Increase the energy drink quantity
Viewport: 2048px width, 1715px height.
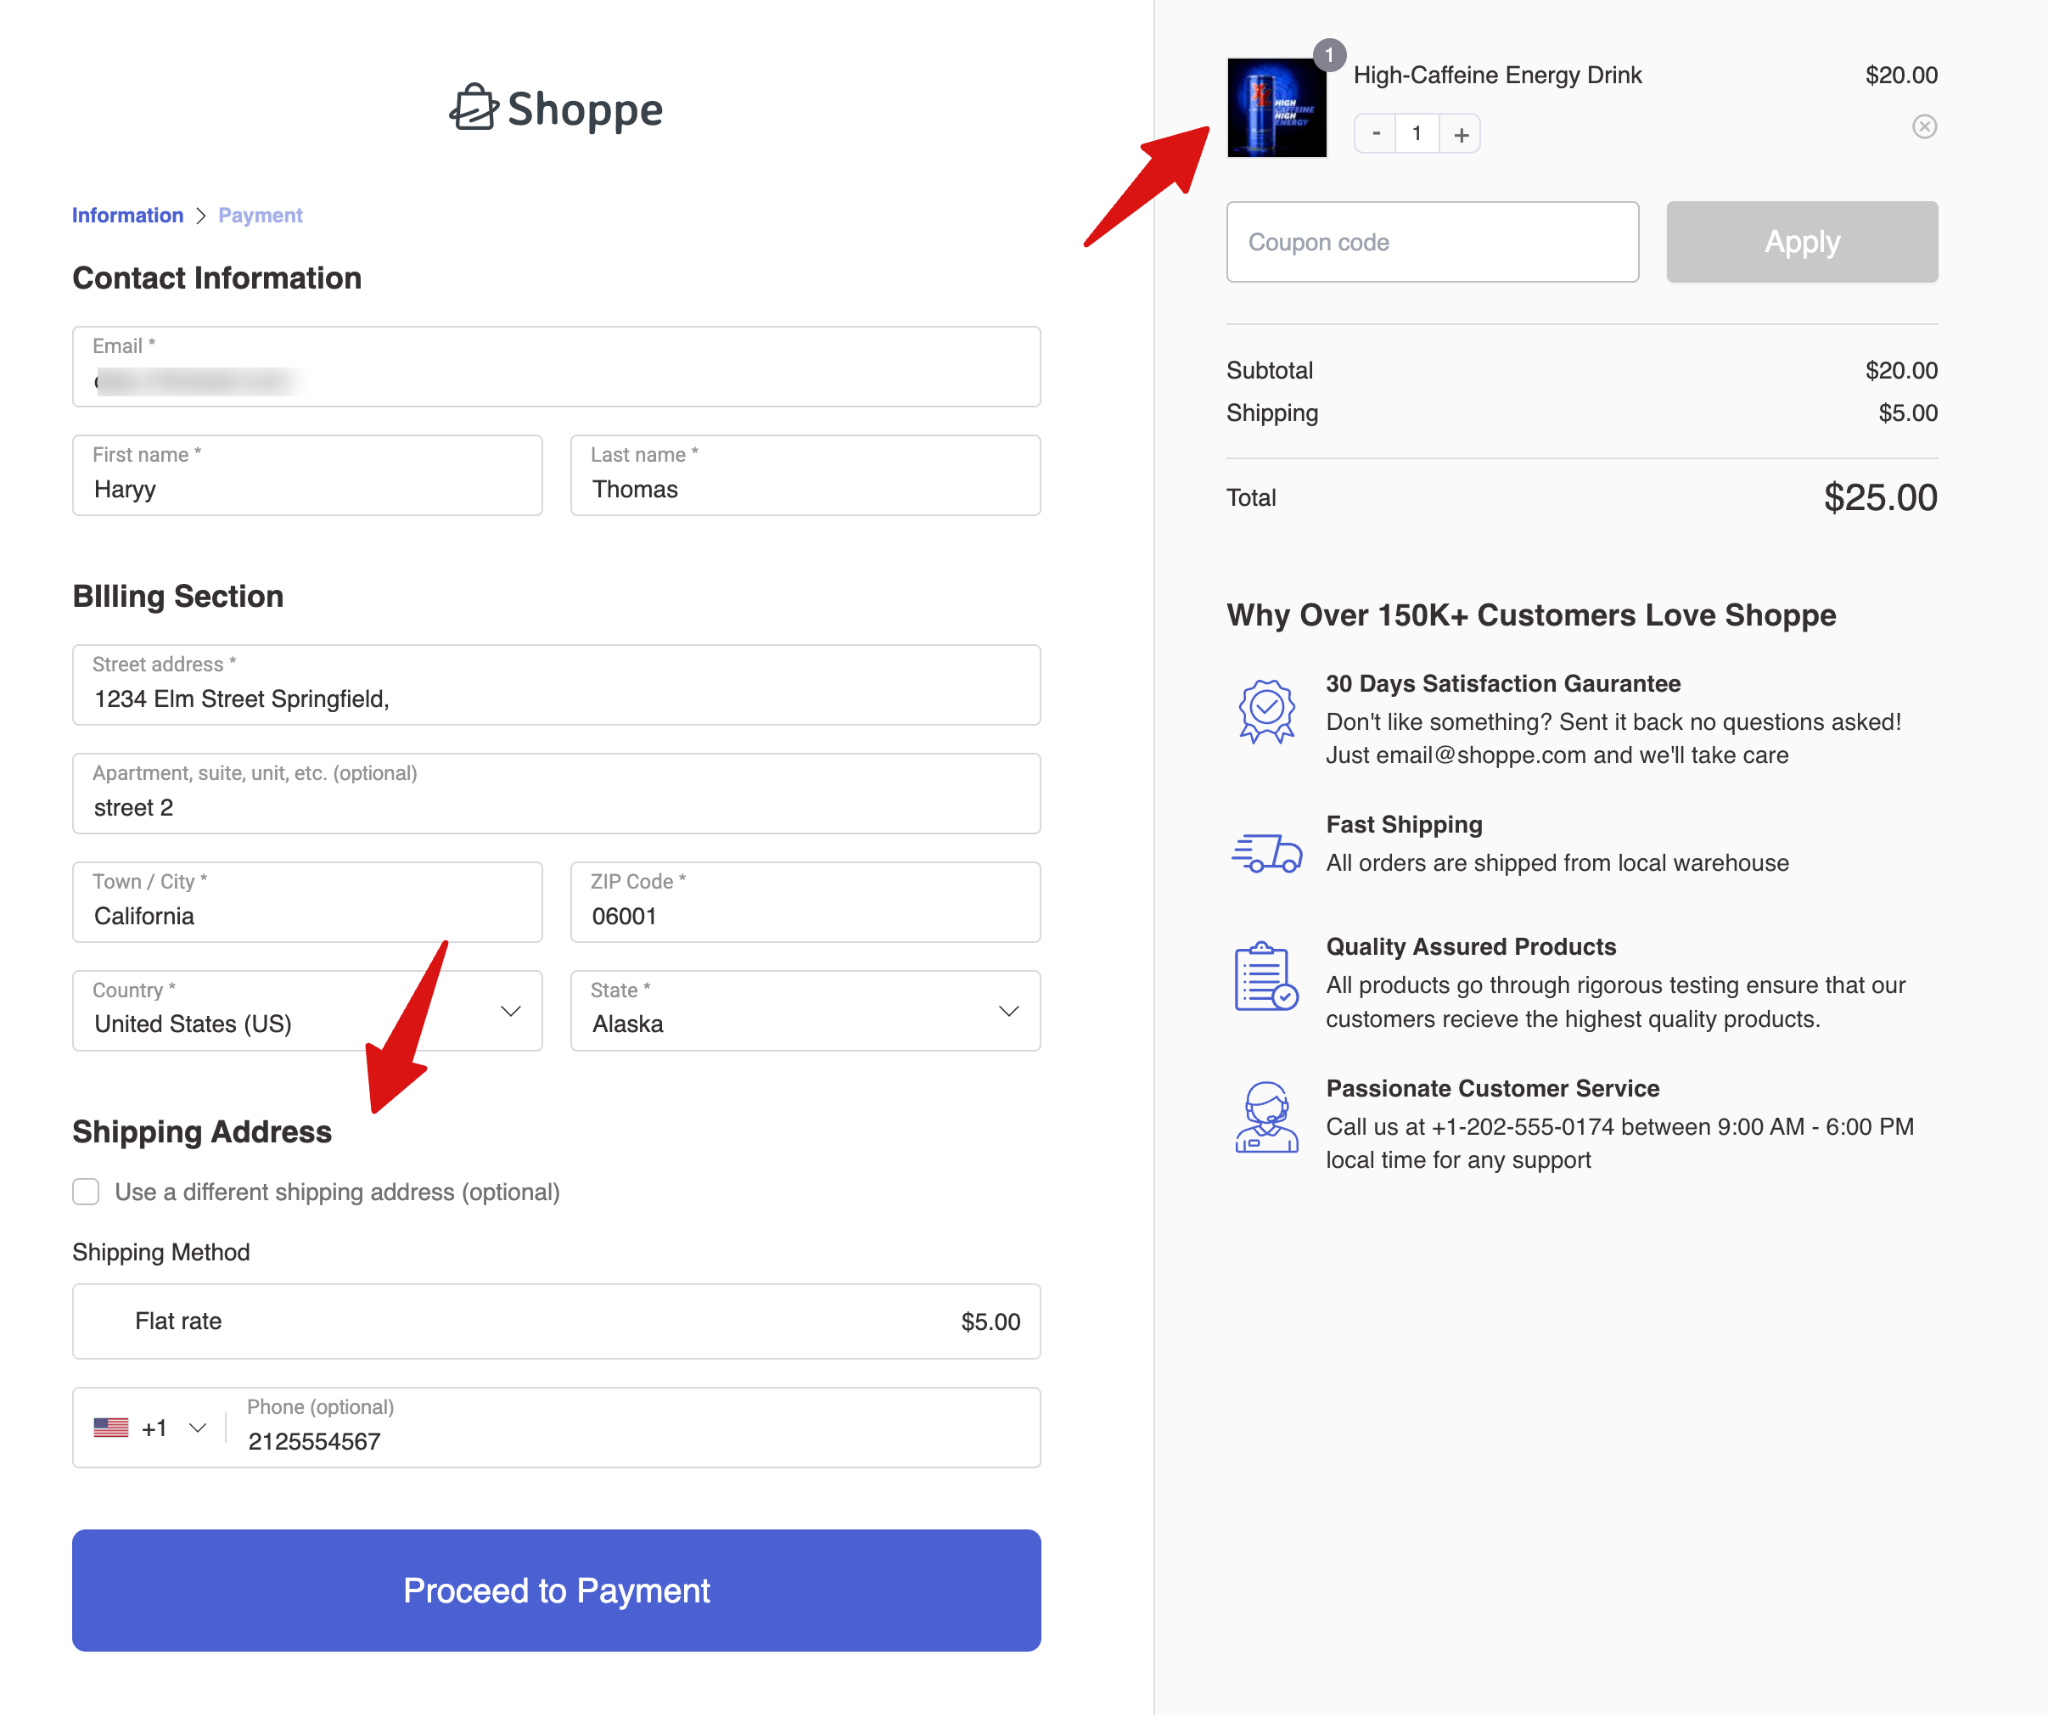pyautogui.click(x=1459, y=133)
